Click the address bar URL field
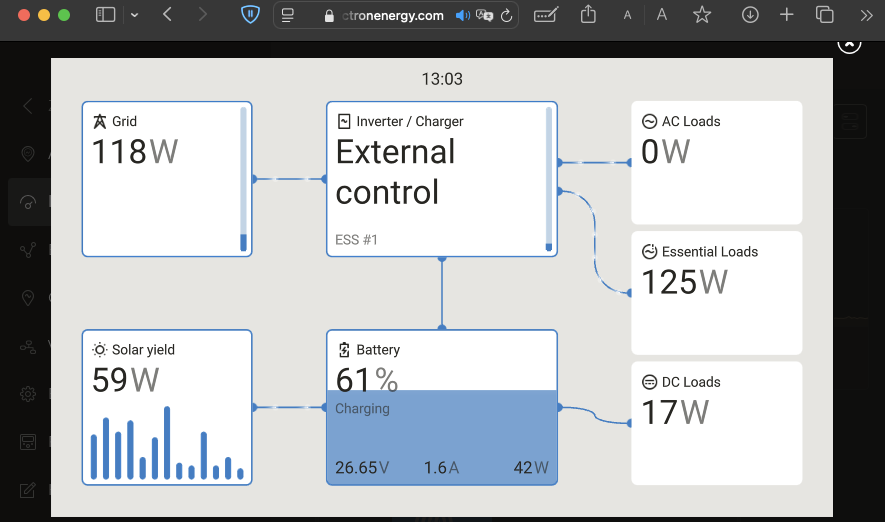 pyautogui.click(x=392, y=16)
